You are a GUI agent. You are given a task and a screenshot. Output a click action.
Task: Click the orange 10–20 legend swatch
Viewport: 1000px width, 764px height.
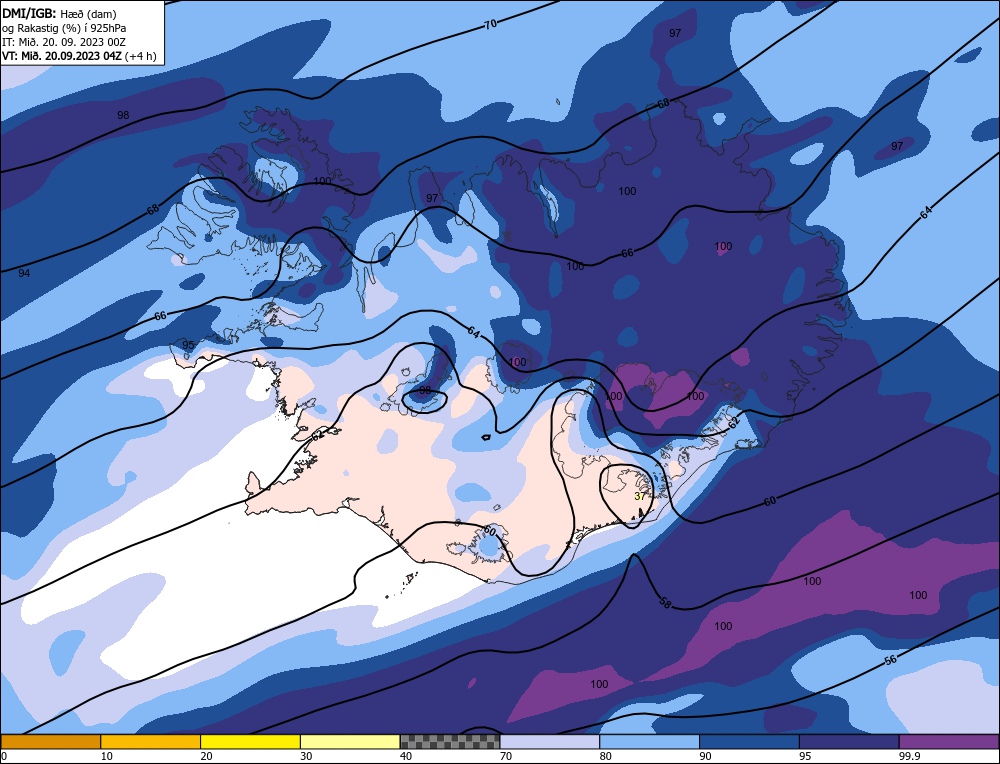[x=151, y=741]
